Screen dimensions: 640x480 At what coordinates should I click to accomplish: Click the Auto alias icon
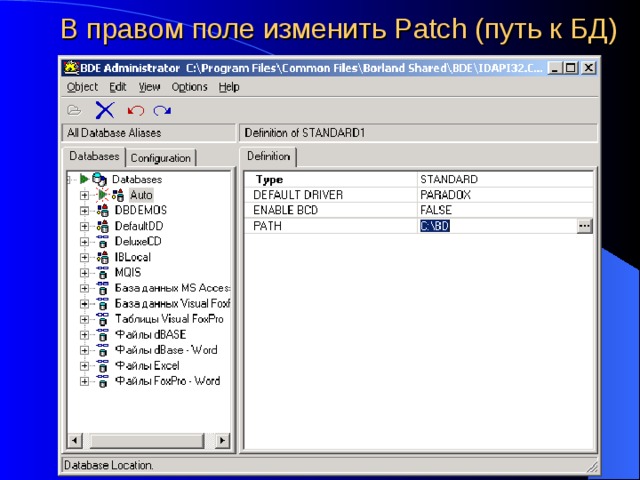pos(118,195)
